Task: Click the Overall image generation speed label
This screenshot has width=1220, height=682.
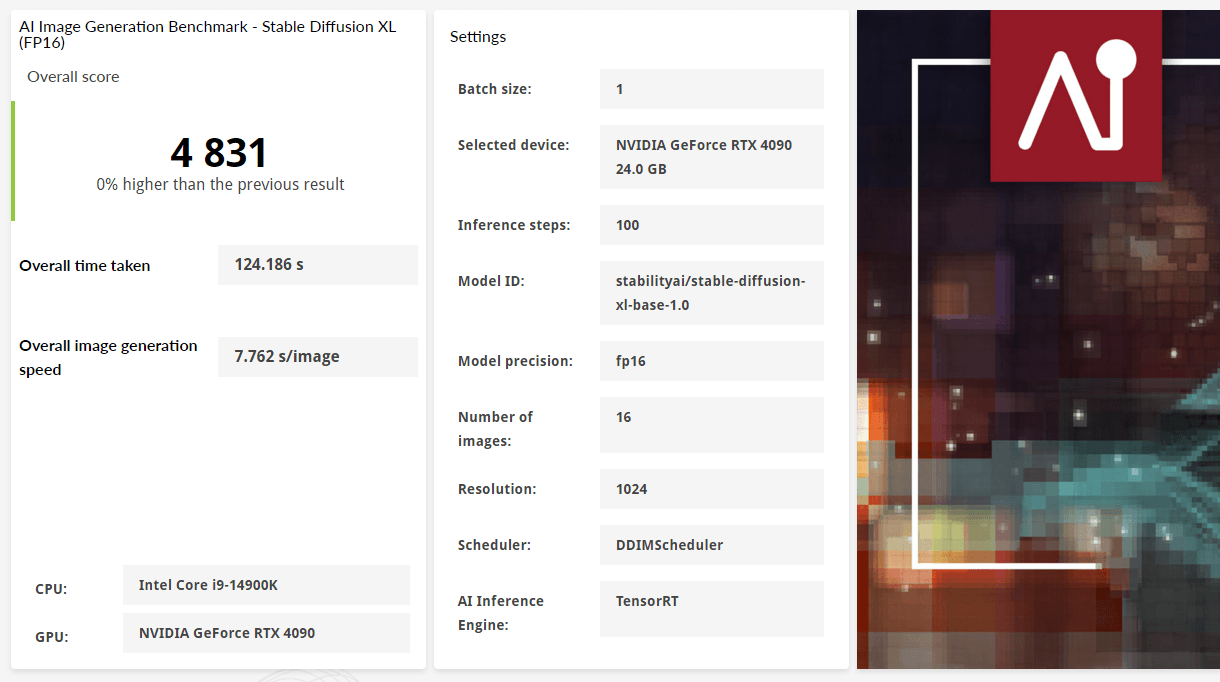Action: coord(108,358)
